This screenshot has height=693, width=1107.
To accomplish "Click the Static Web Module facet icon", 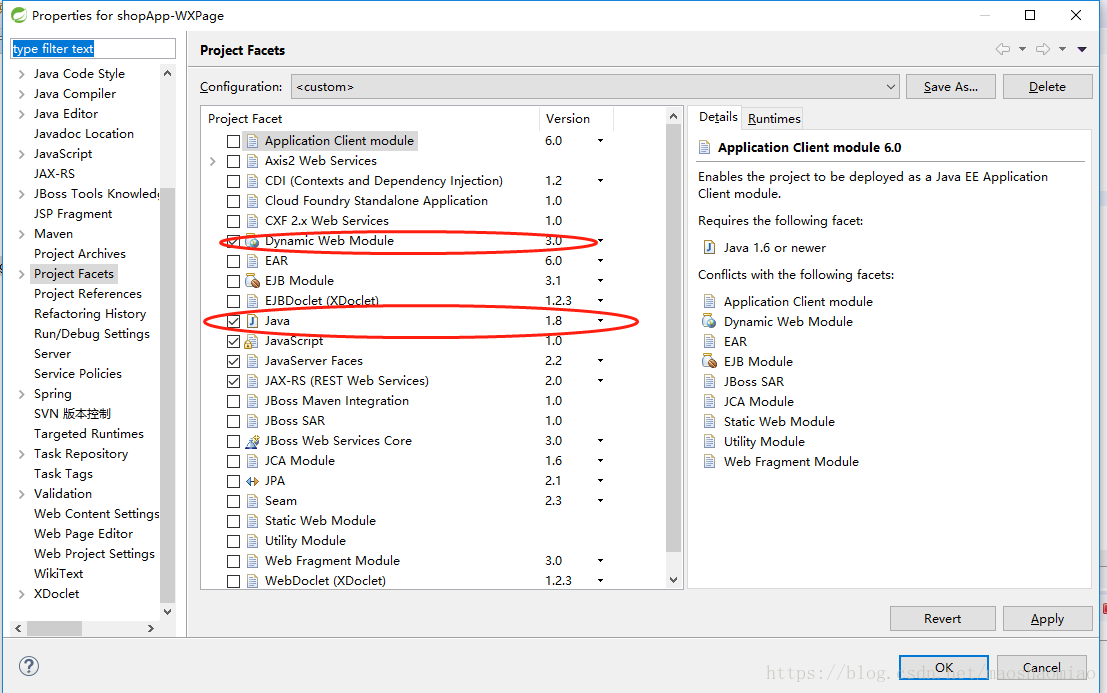I will [x=252, y=521].
